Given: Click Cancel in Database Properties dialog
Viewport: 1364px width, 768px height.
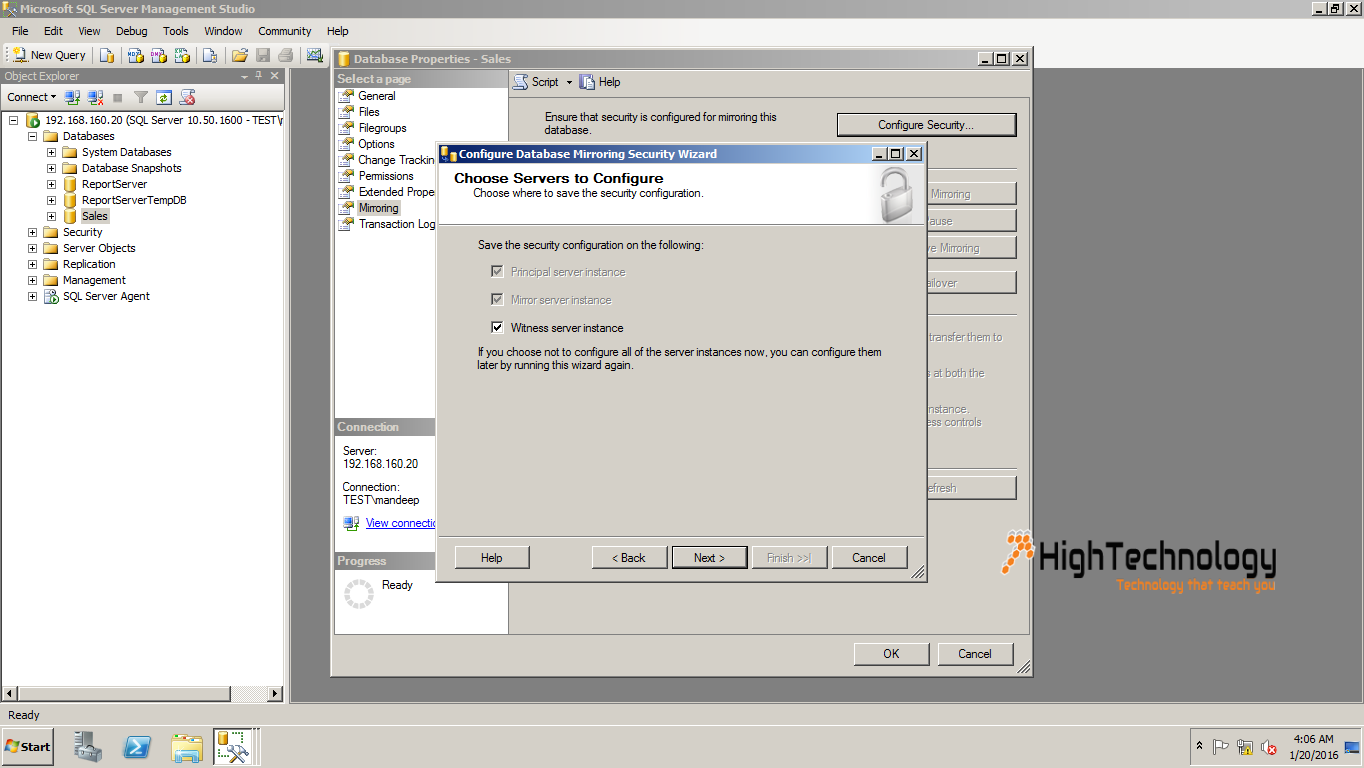Looking at the screenshot, I should tap(975, 654).
